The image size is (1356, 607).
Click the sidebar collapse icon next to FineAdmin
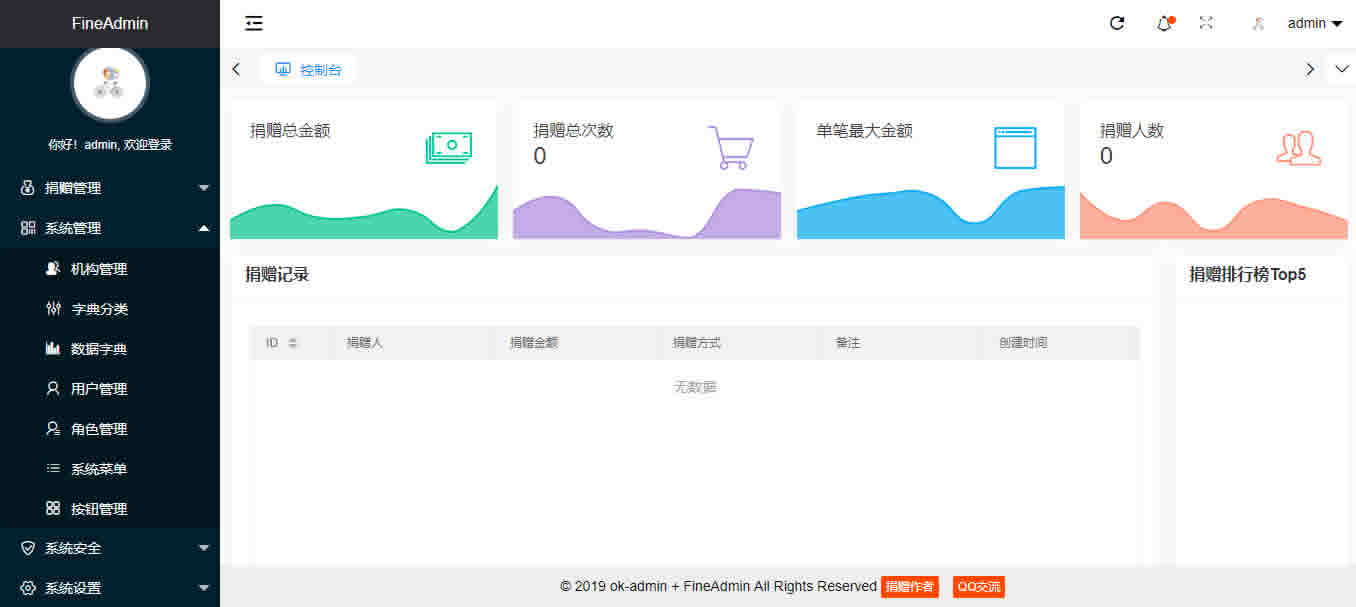coord(254,23)
